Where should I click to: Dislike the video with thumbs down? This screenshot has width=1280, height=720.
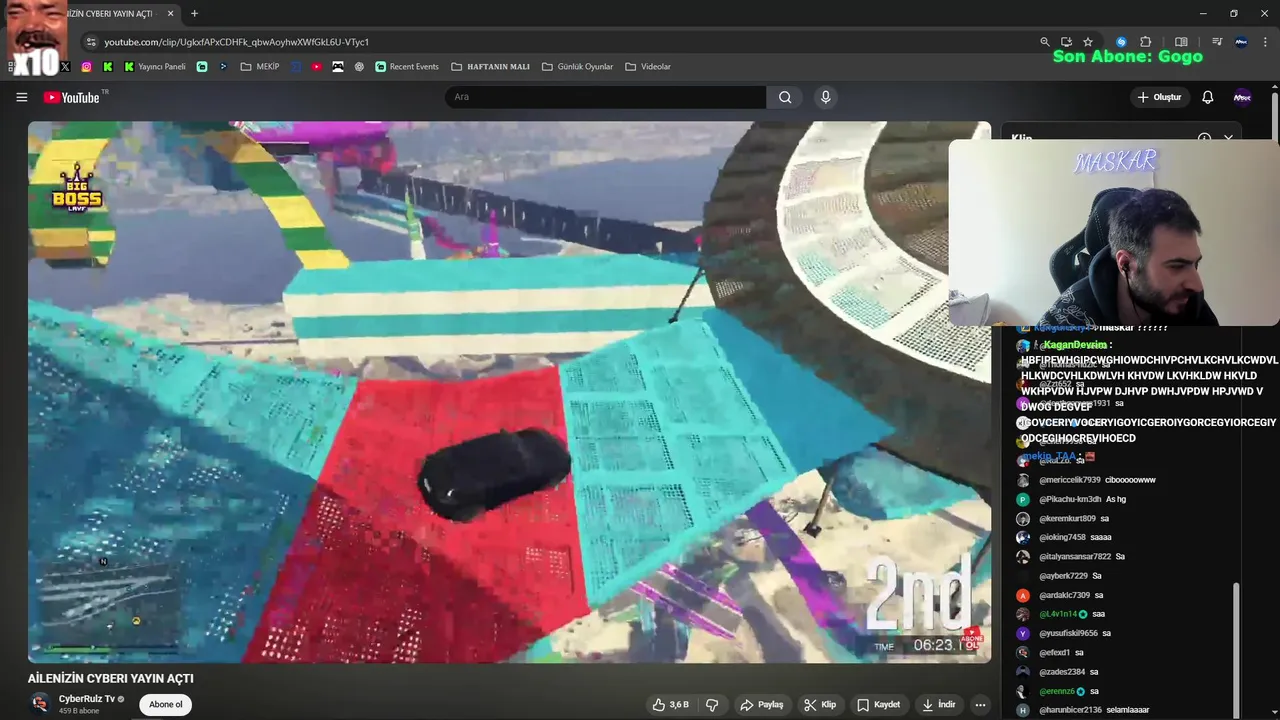click(712, 705)
